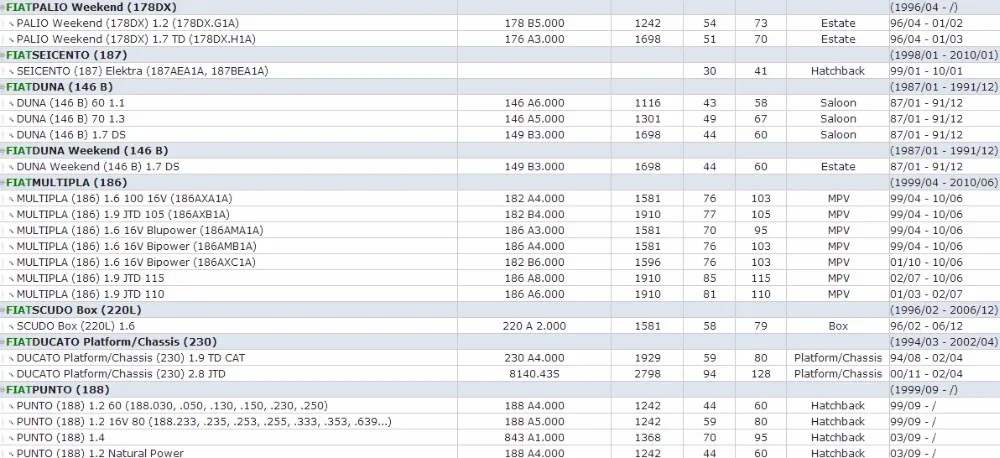Click the arrow icon beside DUNA 60 1.1
Viewport: 1000px width, 458px height.
point(11,103)
